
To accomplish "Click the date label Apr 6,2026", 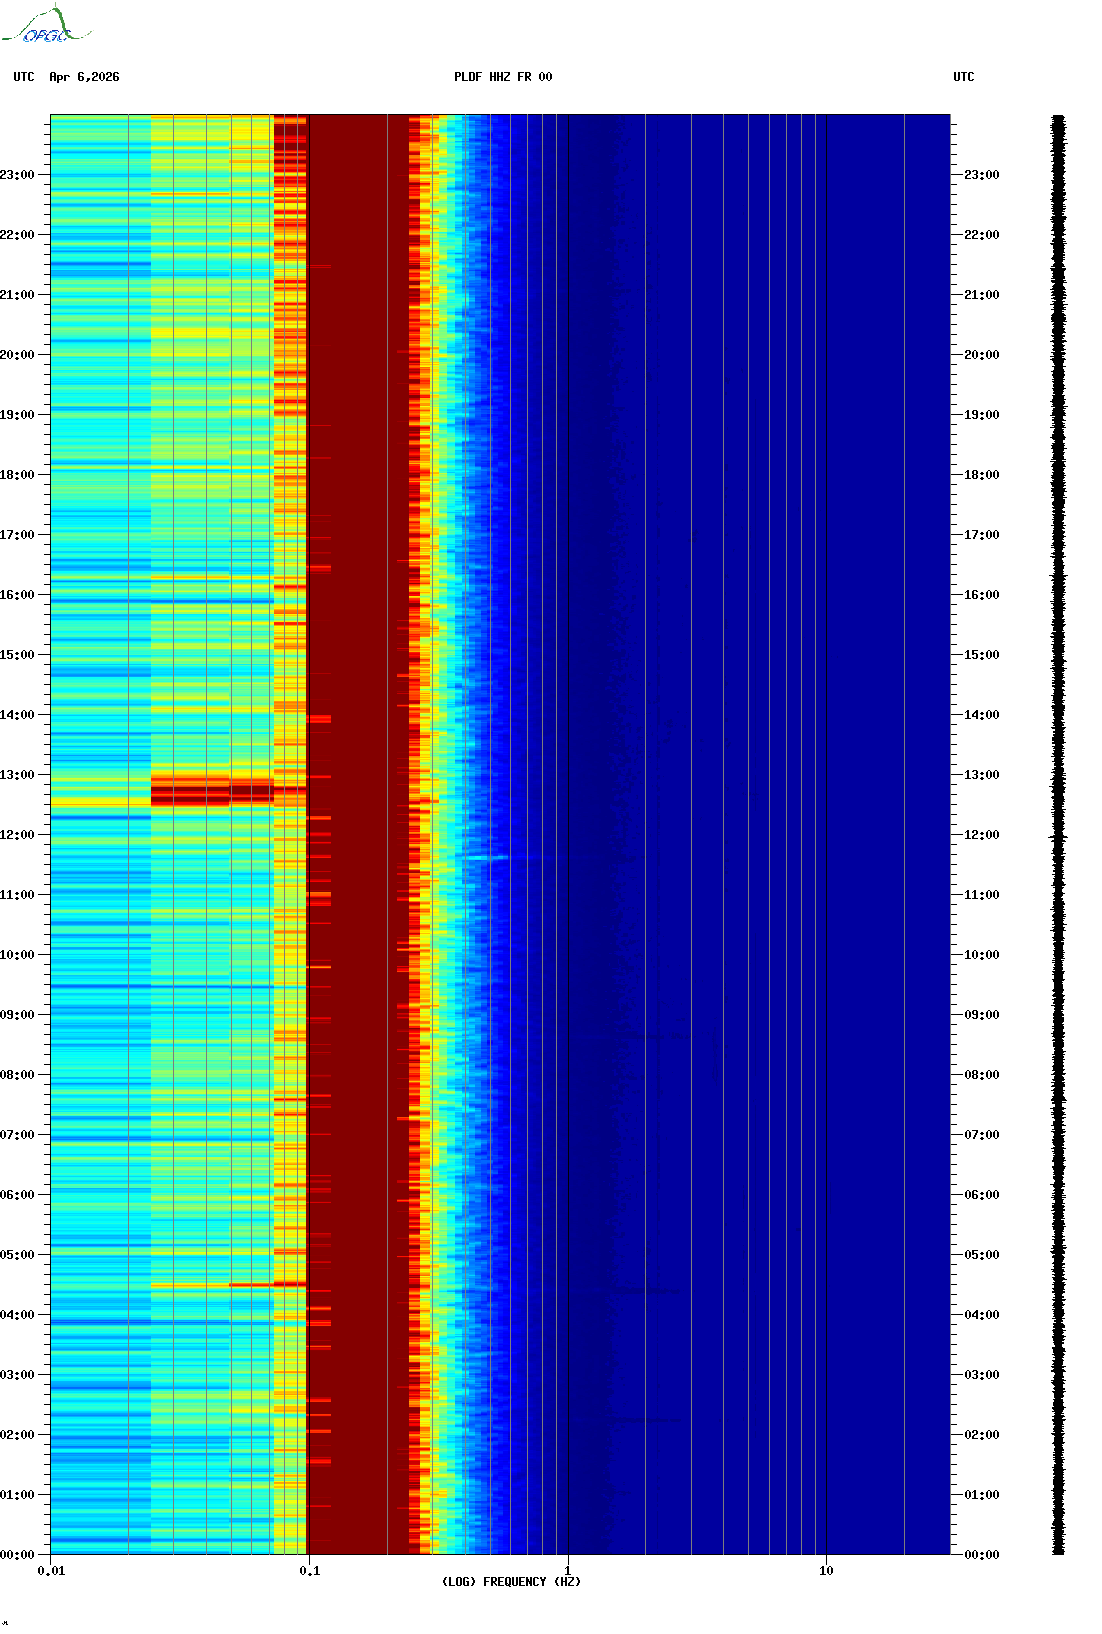I will pos(84,77).
